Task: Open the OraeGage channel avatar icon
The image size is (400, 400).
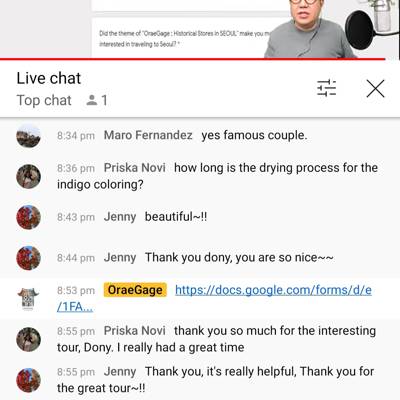Action: click(x=28, y=299)
